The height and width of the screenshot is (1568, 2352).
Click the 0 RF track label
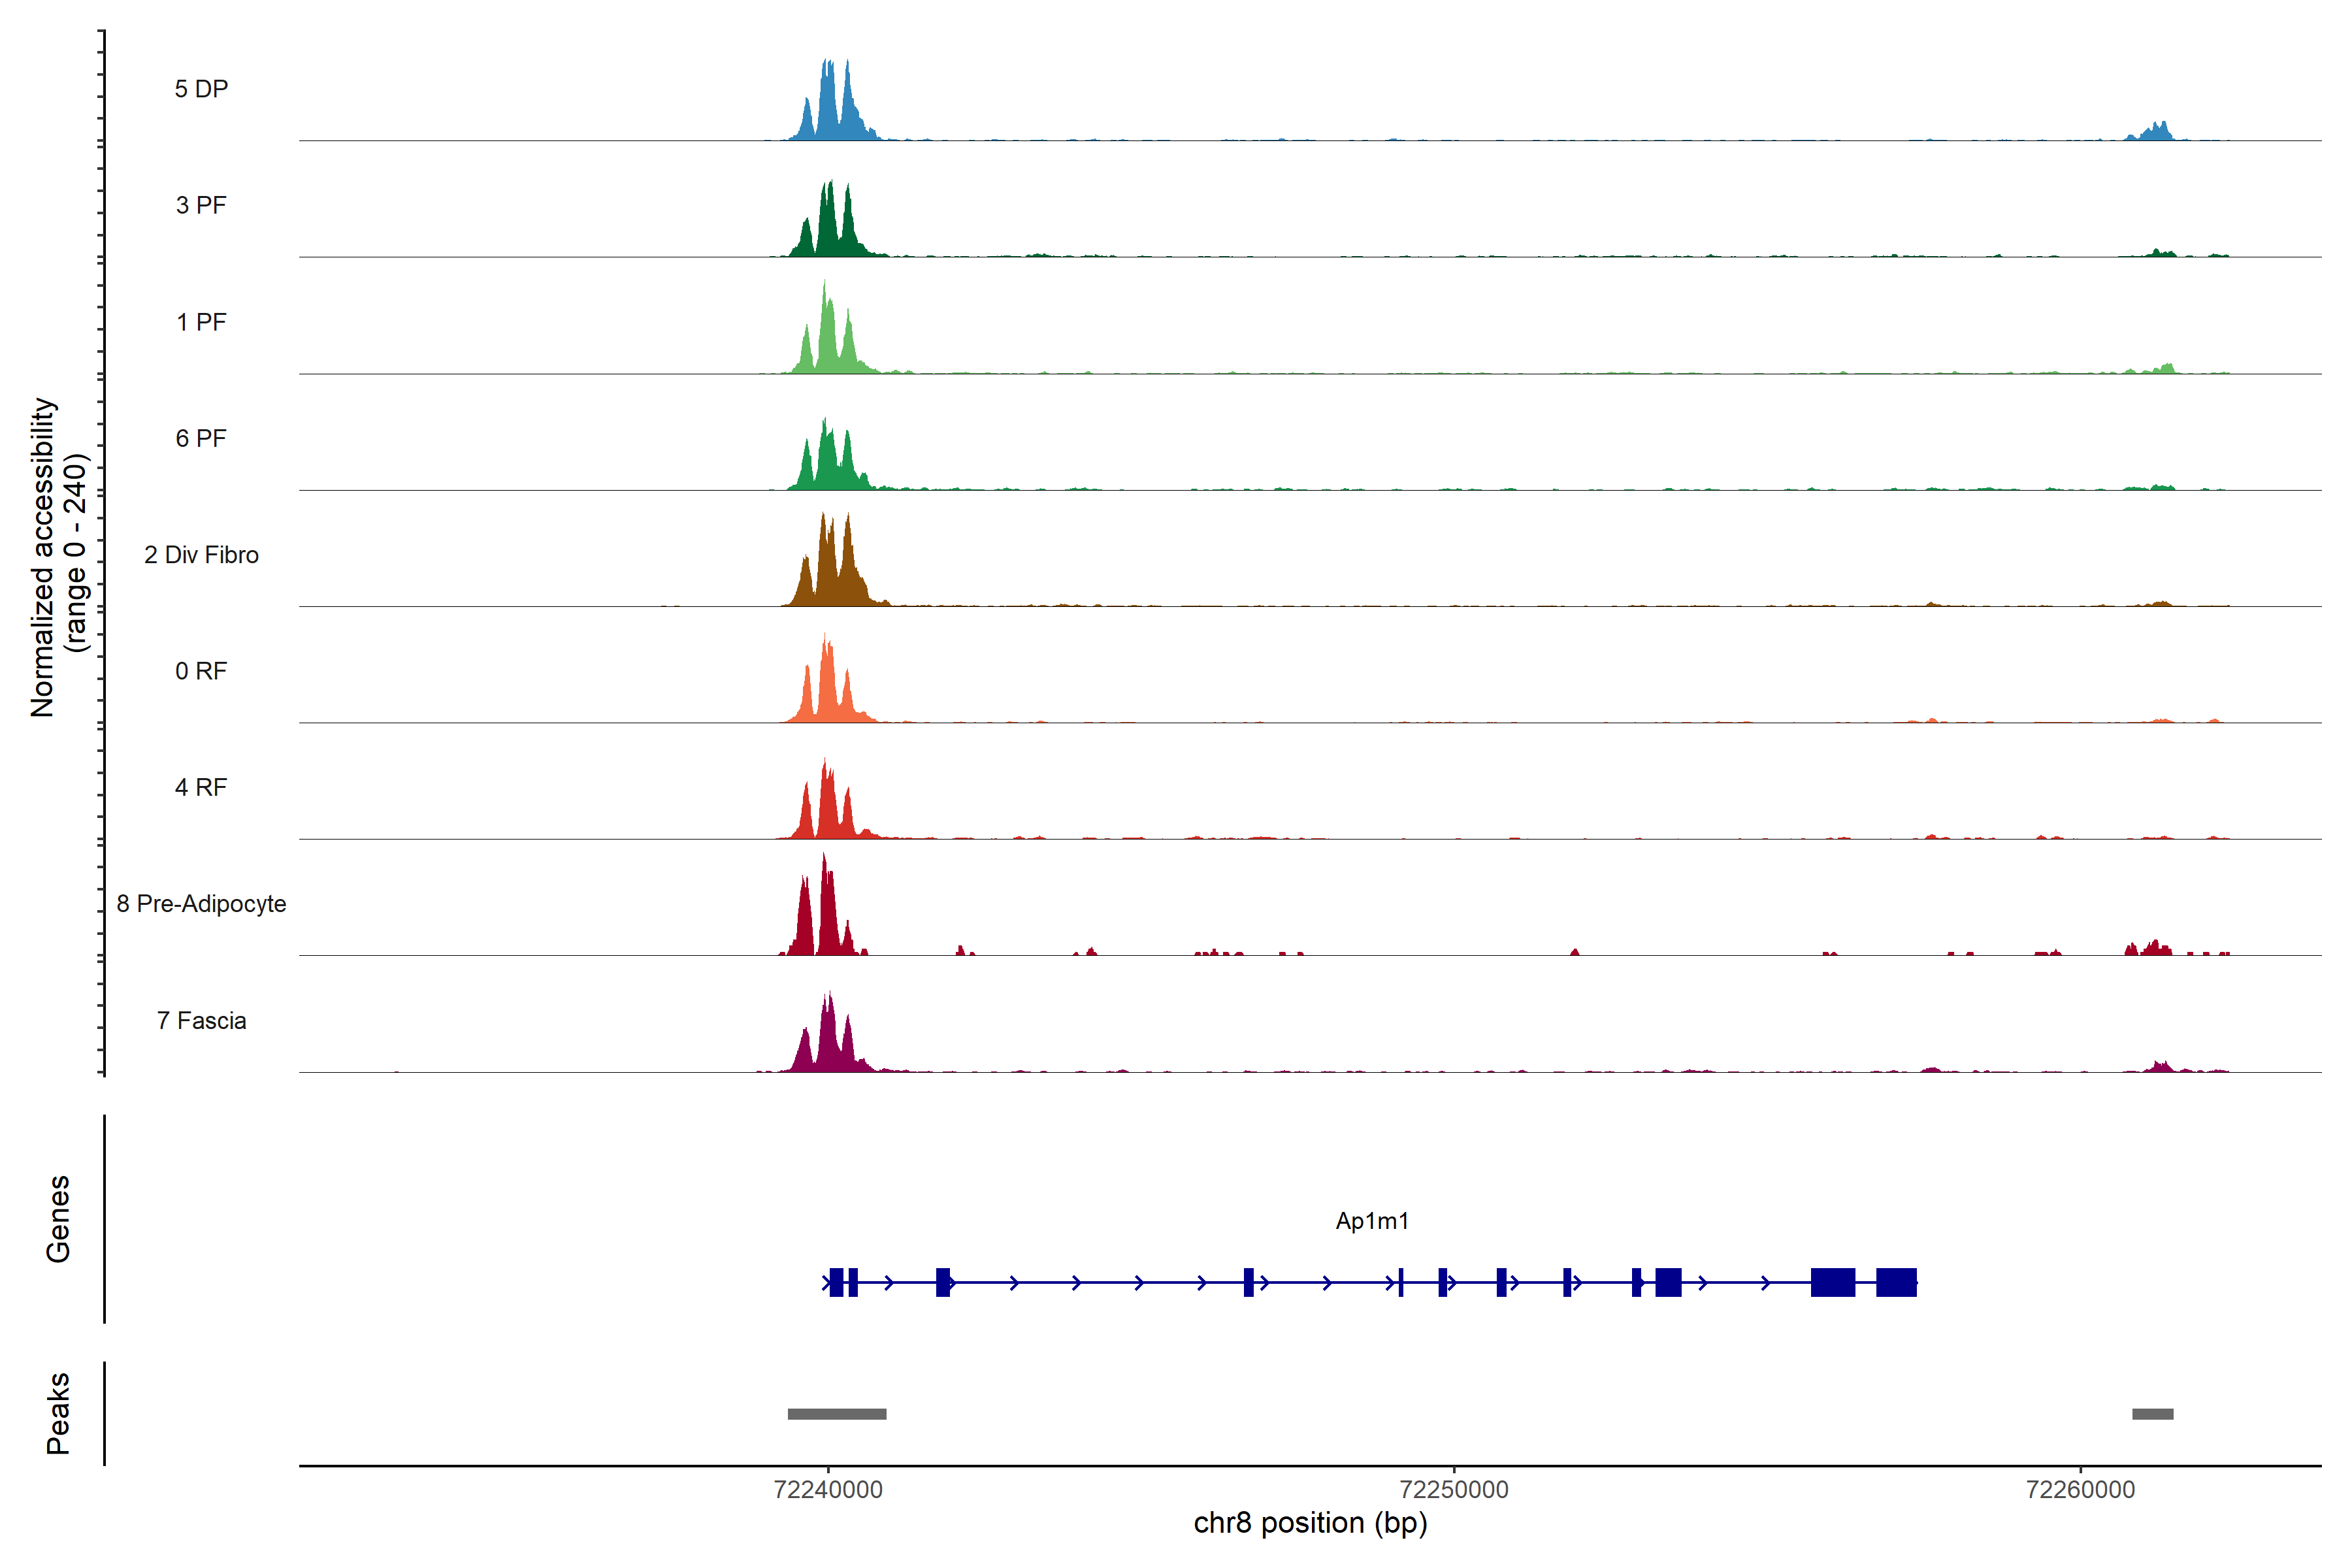[x=201, y=671]
